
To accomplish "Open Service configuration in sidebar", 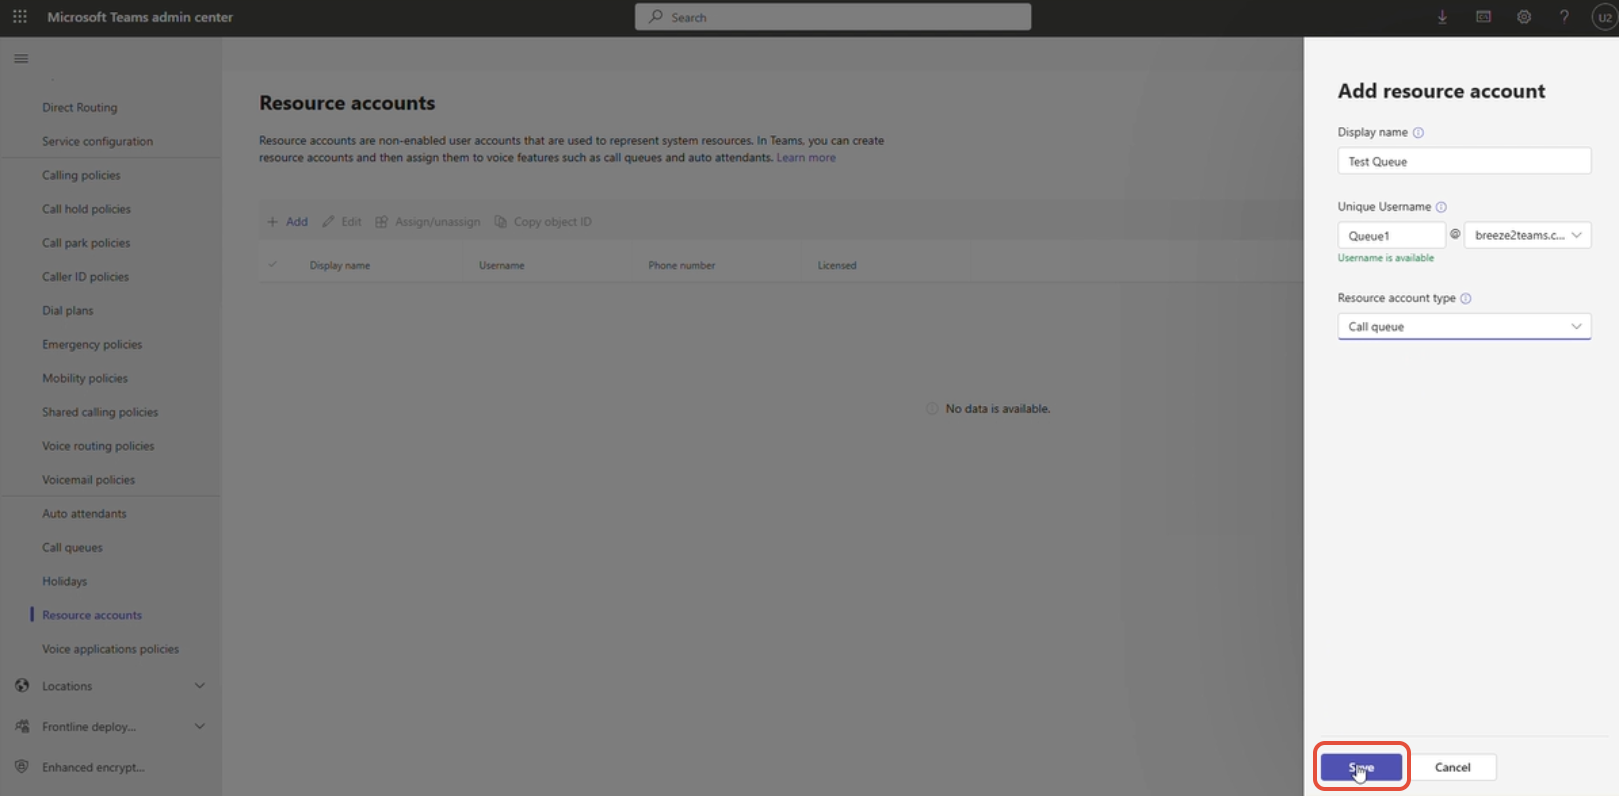I will coord(98,142).
